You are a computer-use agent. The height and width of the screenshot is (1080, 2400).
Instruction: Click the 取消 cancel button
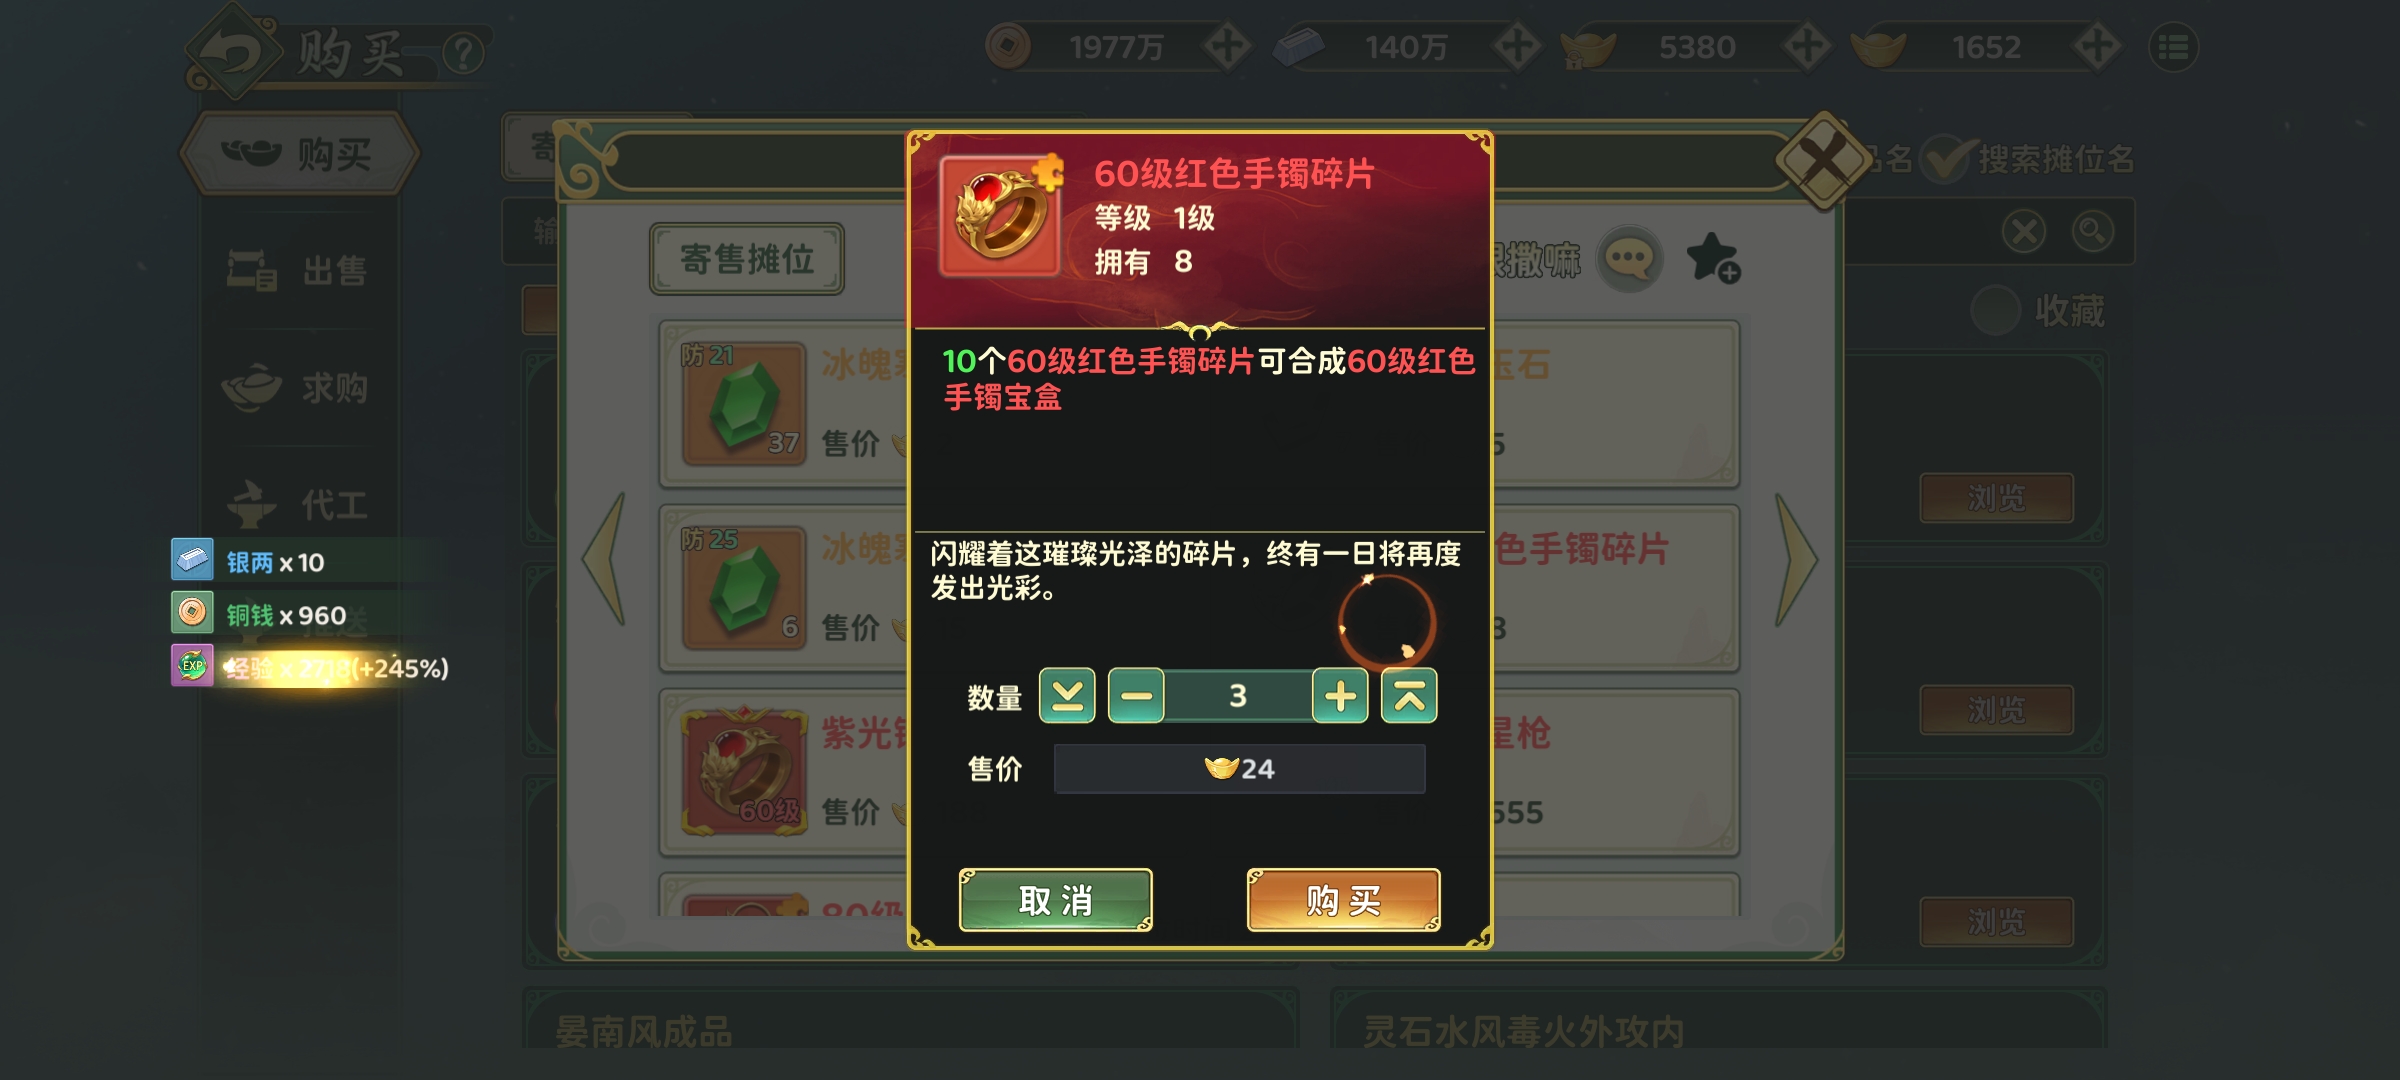point(1056,900)
